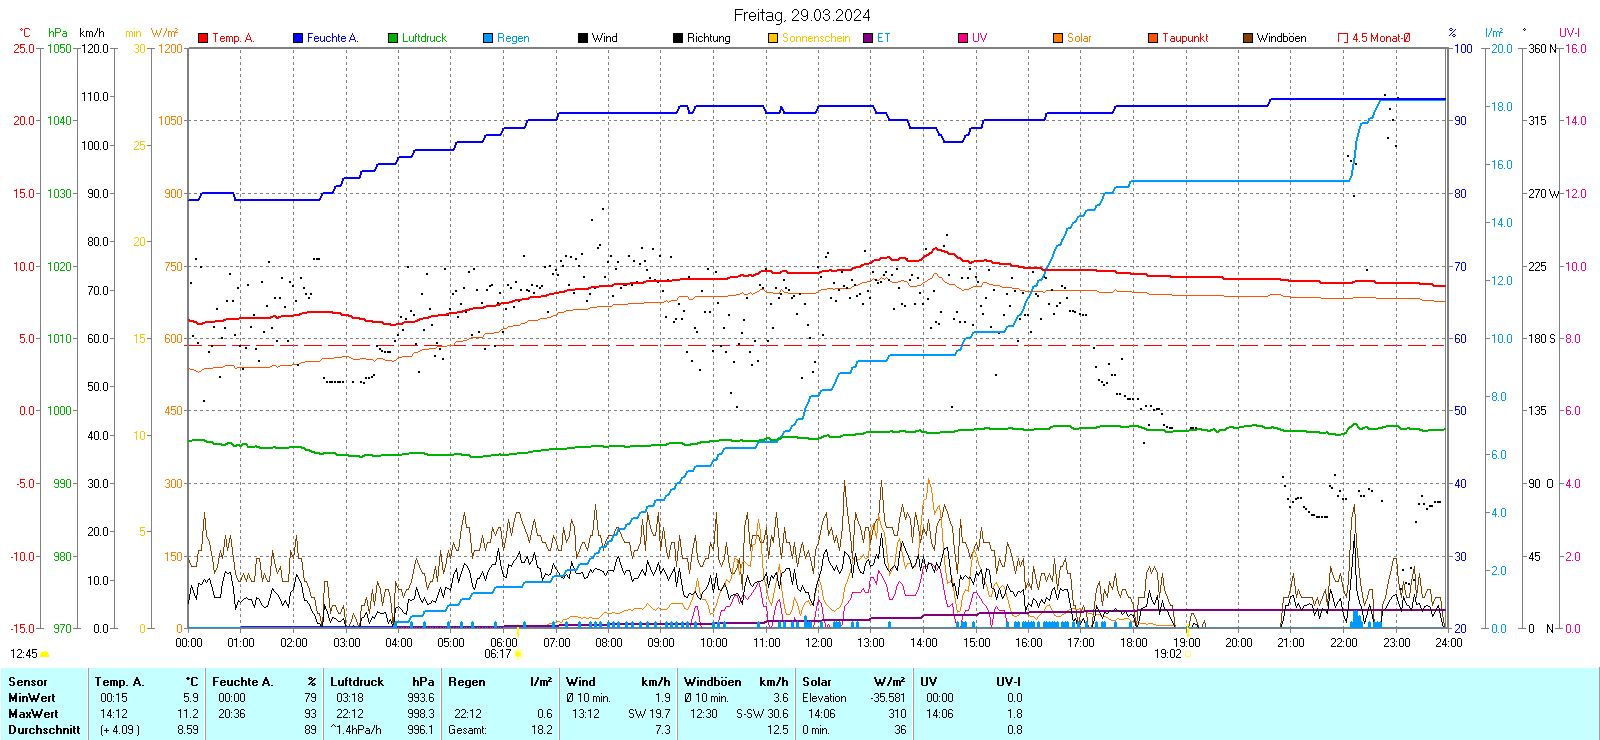Click the 'l/m²' axis unit label above the chart
This screenshot has width=1600, height=740.
pos(1494,33)
